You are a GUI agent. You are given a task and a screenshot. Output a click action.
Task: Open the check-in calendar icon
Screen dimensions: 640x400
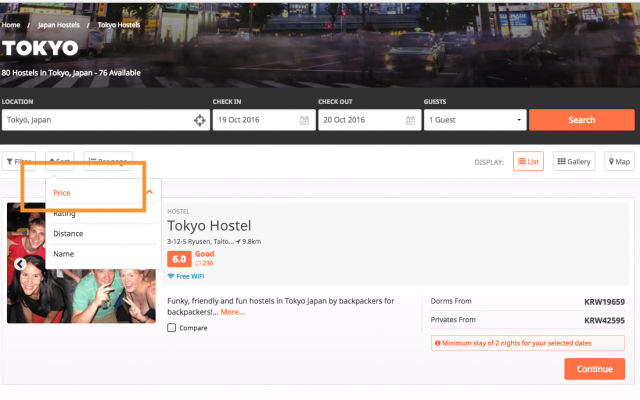pyautogui.click(x=304, y=120)
